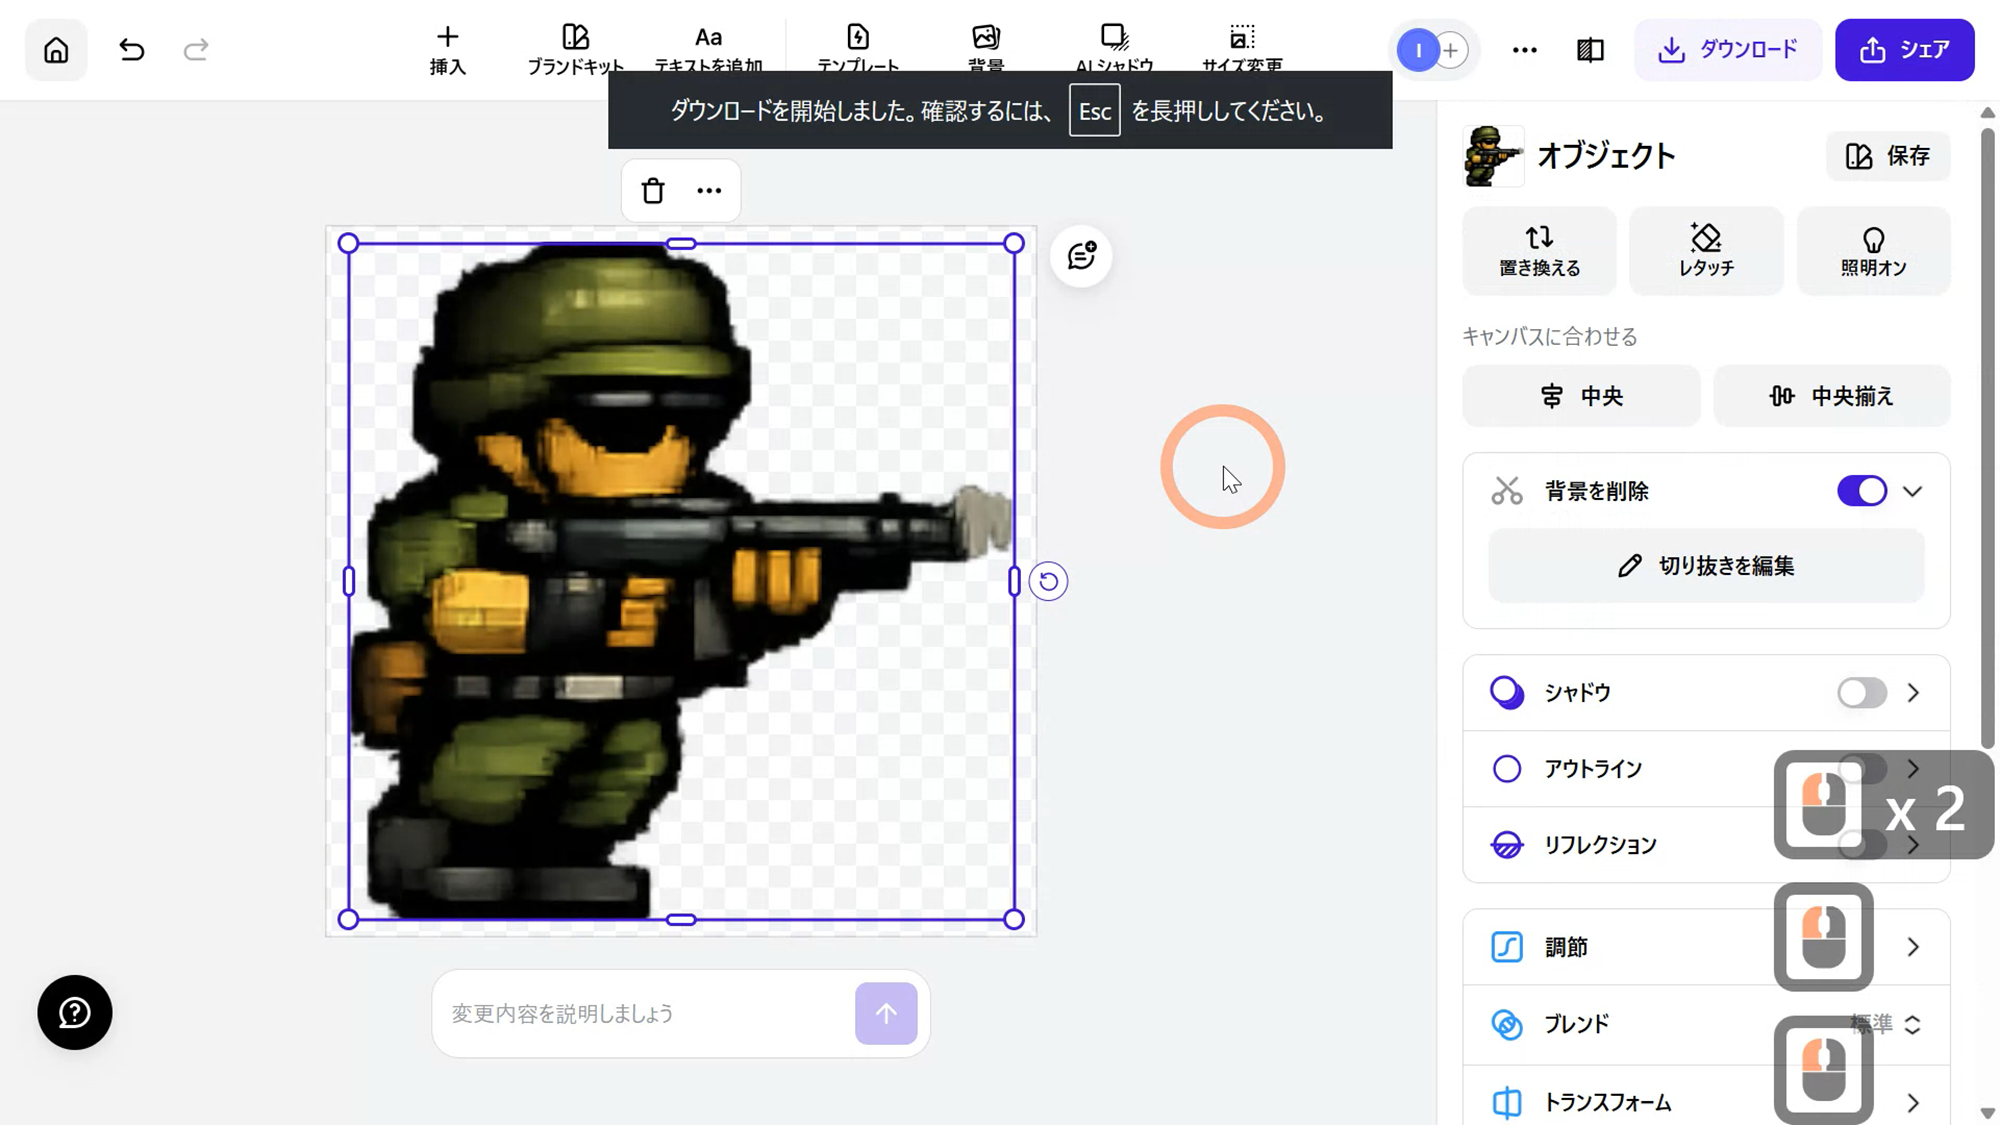Image resolution: width=2000 pixels, height=1125 pixels.
Task: Open the レタッチ retouch tool
Action: (x=1706, y=251)
